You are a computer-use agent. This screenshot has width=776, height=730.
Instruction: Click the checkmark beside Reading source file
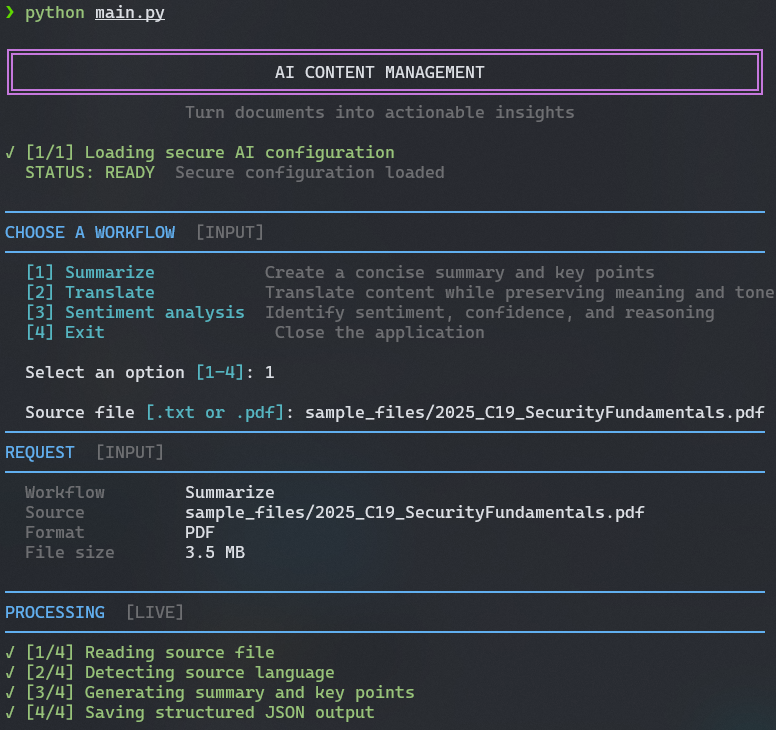pos(10,652)
